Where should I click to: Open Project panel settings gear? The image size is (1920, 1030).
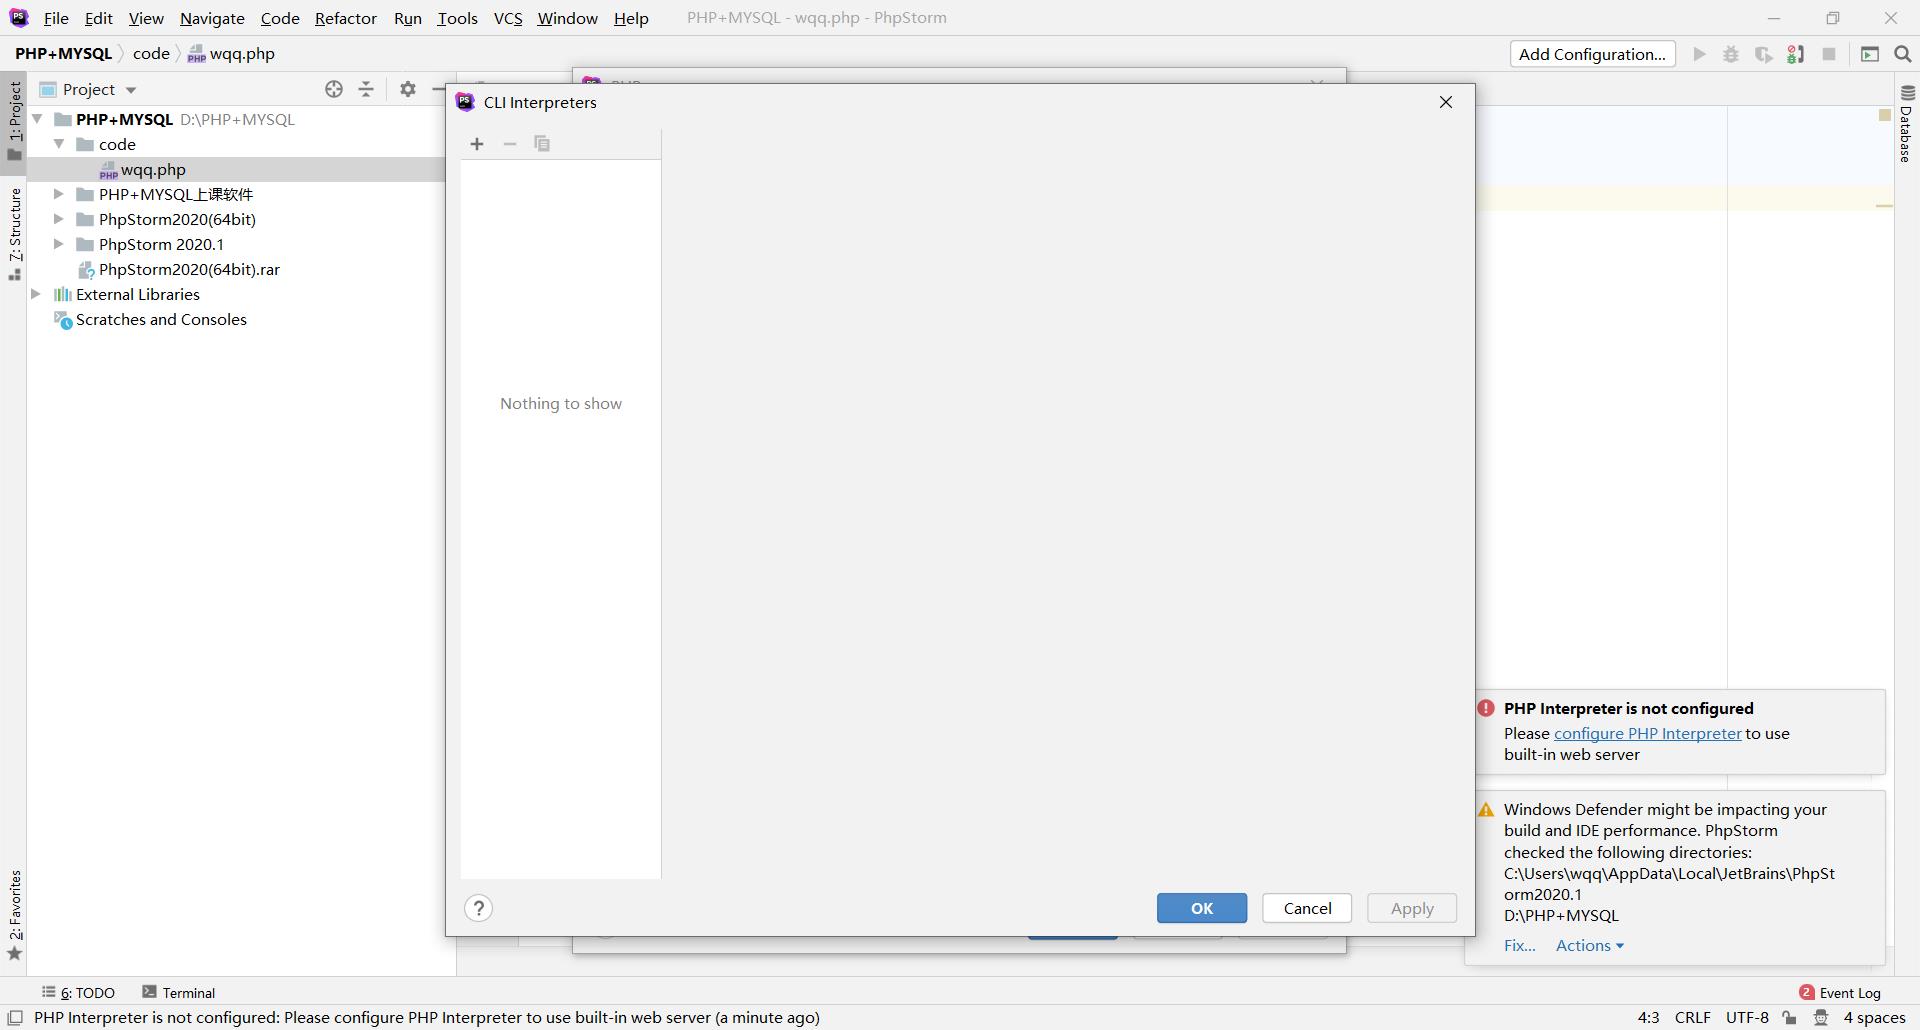coord(408,89)
